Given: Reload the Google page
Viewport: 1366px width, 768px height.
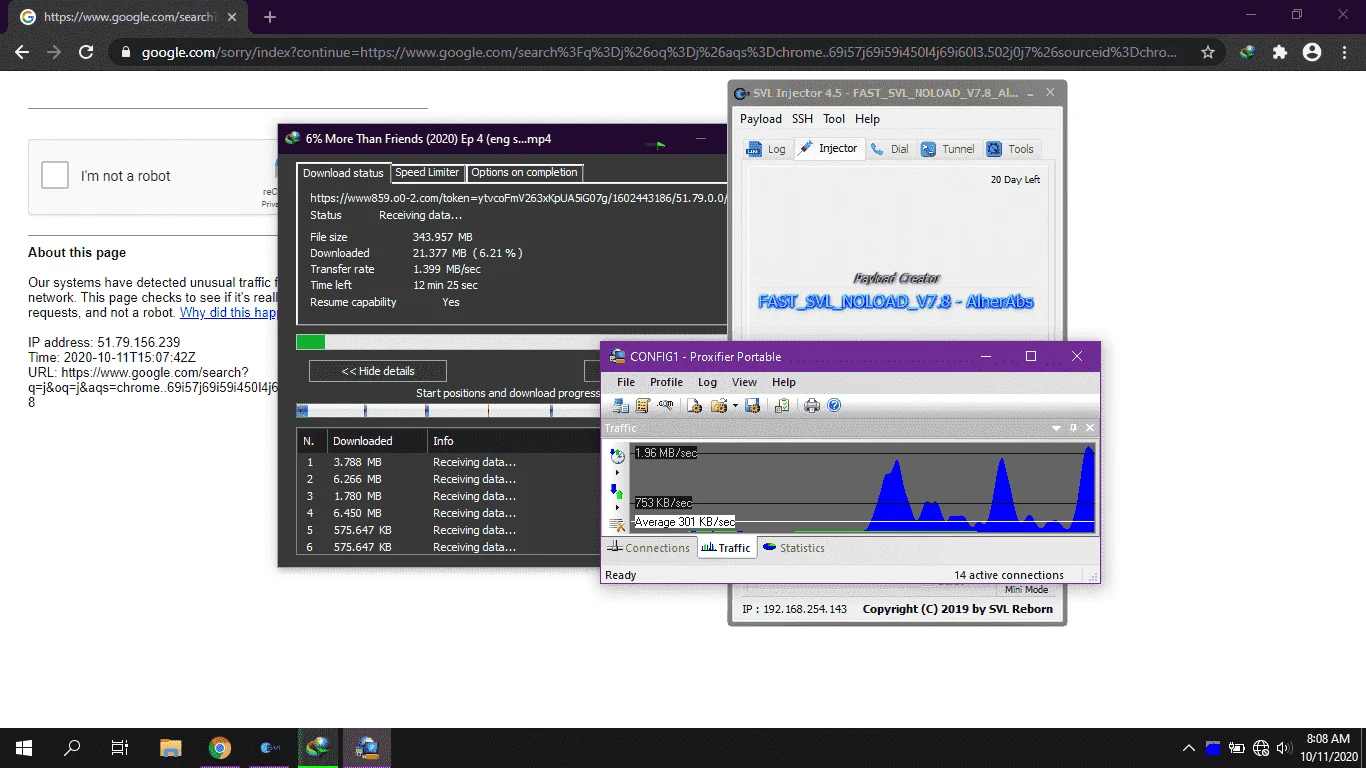Looking at the screenshot, I should pyautogui.click(x=86, y=52).
